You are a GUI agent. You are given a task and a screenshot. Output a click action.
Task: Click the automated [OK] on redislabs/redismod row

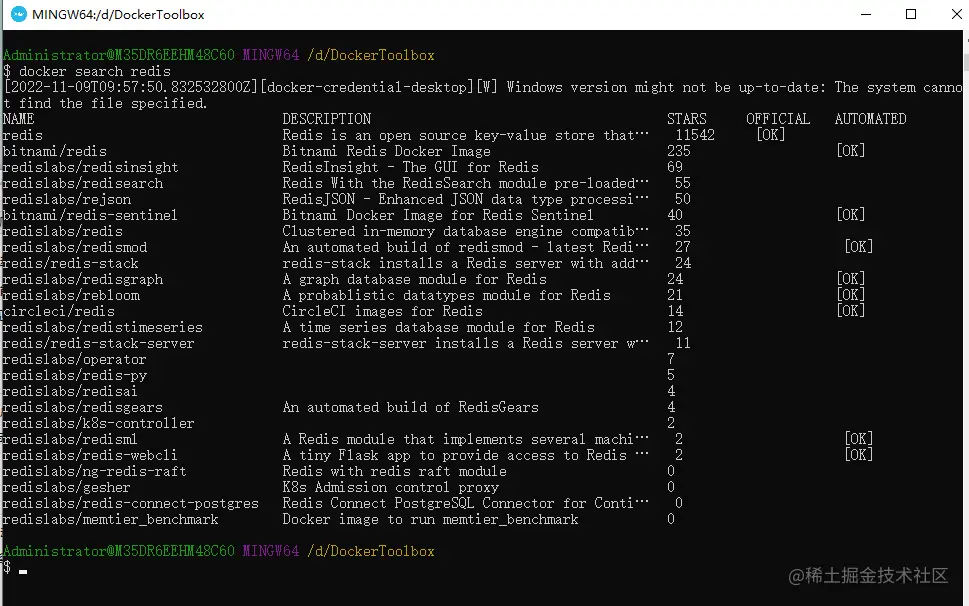(x=859, y=247)
